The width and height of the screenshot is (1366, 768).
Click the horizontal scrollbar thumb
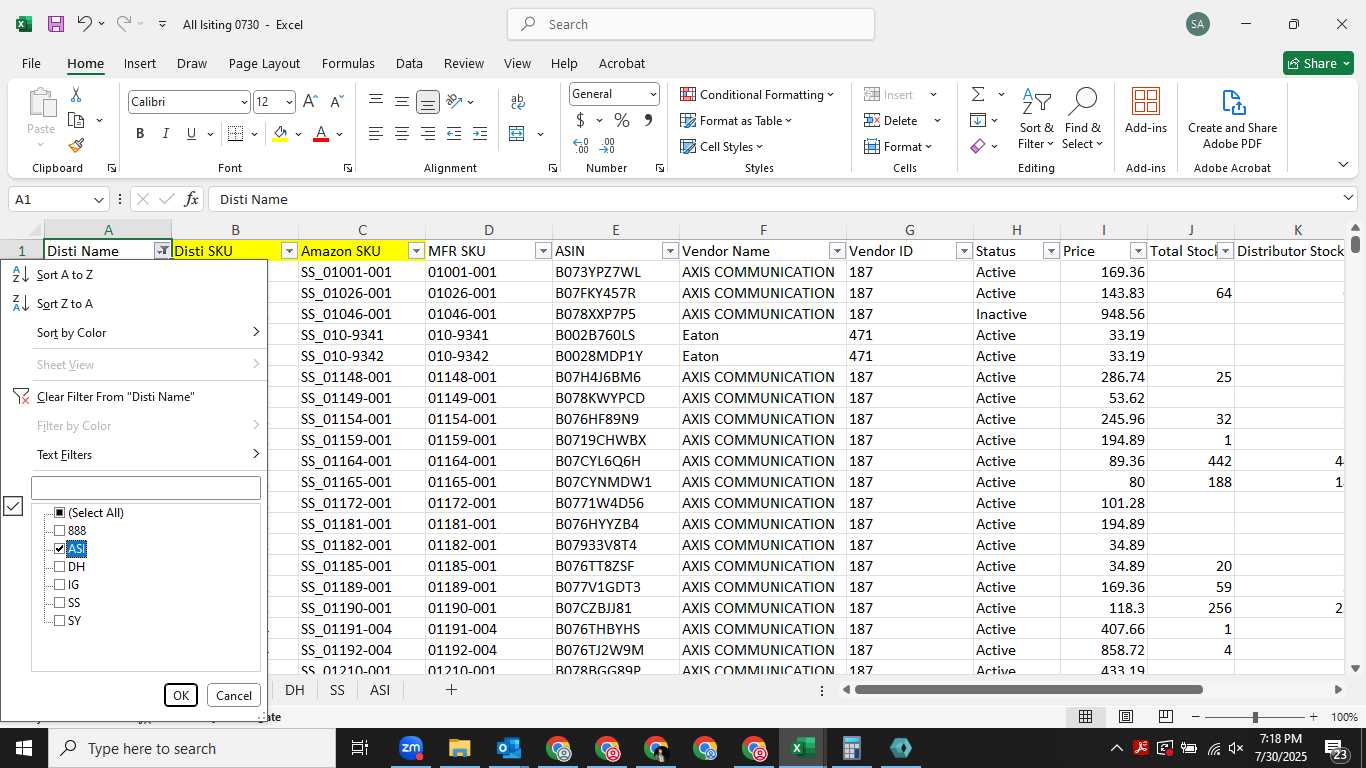1028,690
